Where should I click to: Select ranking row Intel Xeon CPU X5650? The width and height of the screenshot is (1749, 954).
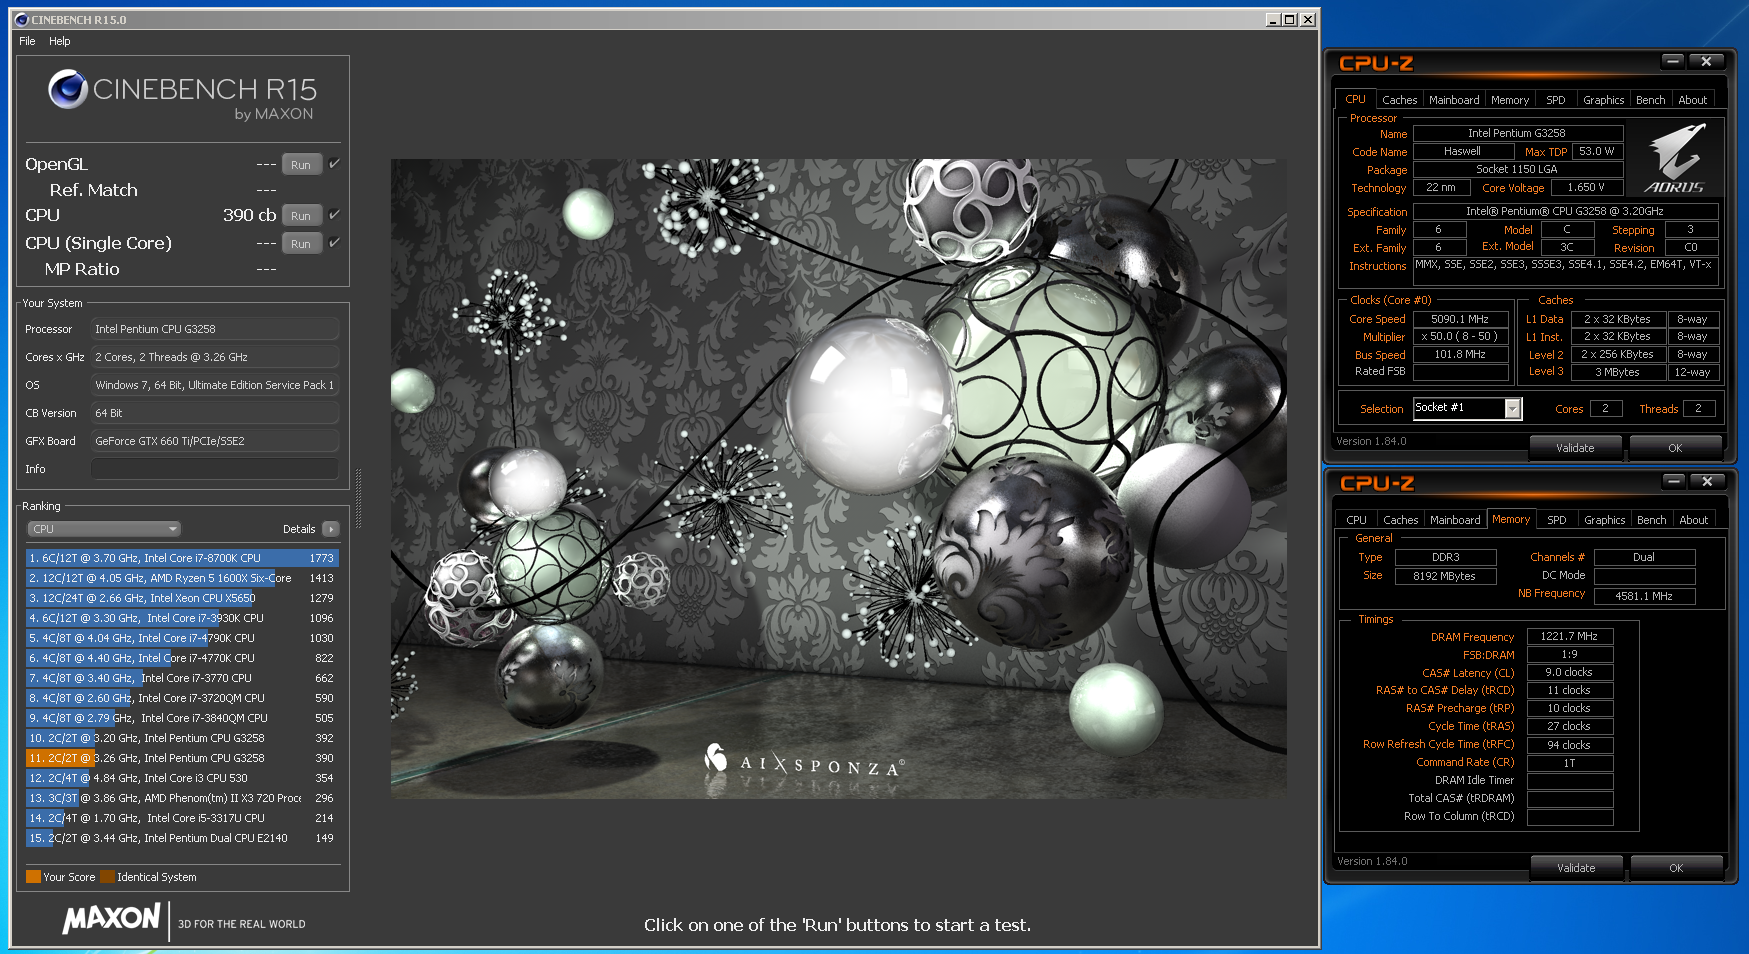(182, 598)
